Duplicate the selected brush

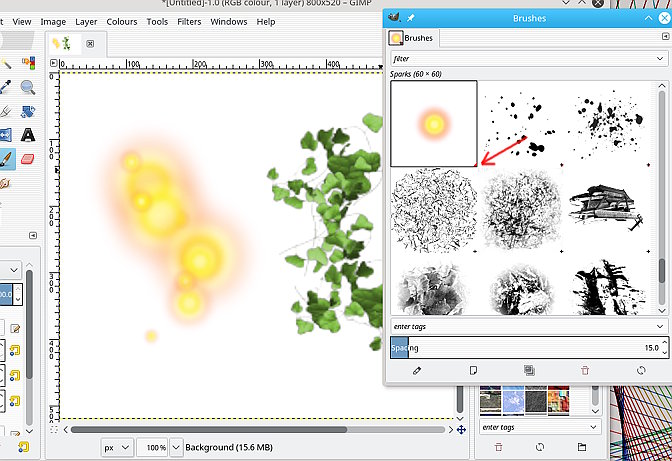529,370
